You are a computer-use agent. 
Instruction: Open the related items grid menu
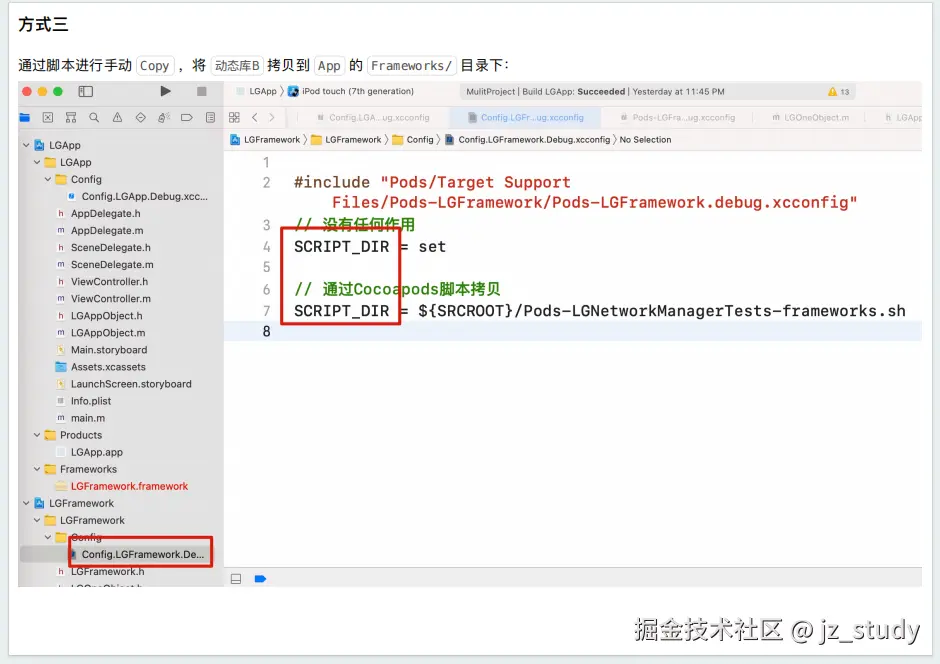(234, 117)
